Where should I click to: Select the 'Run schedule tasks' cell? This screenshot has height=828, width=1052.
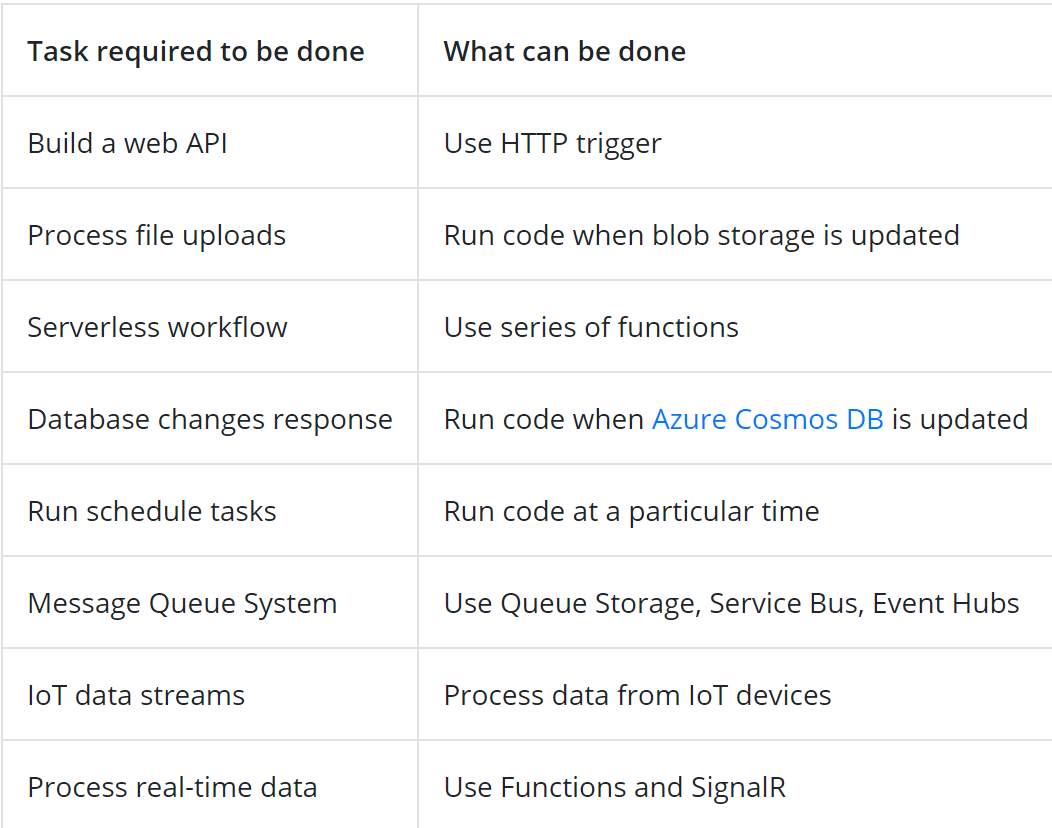(210, 510)
